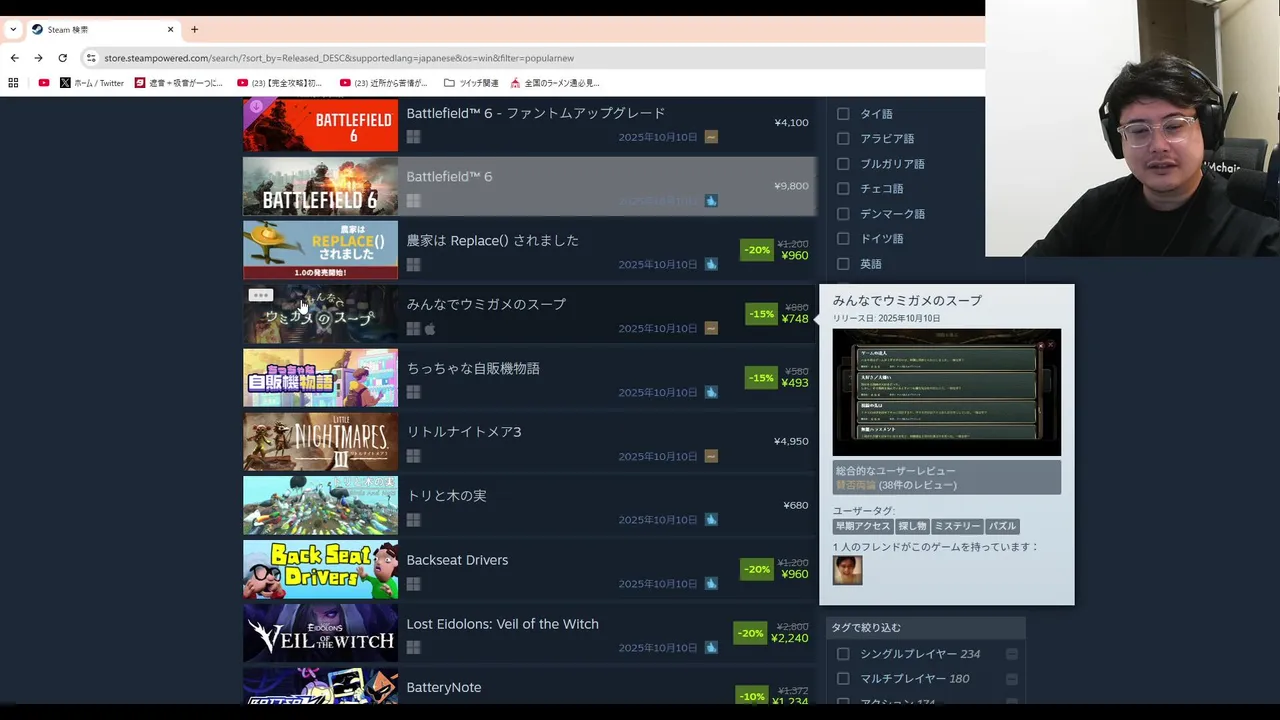The height and width of the screenshot is (720, 1280).
Task: Open the 農家は Replace() されました title
Action: point(492,240)
